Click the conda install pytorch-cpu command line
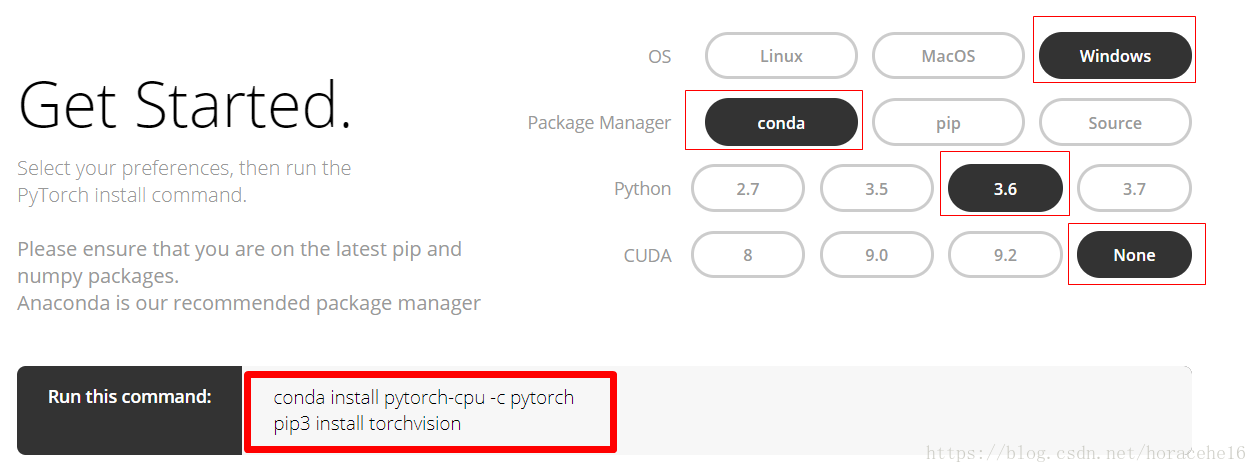The image size is (1257, 473). 424,397
